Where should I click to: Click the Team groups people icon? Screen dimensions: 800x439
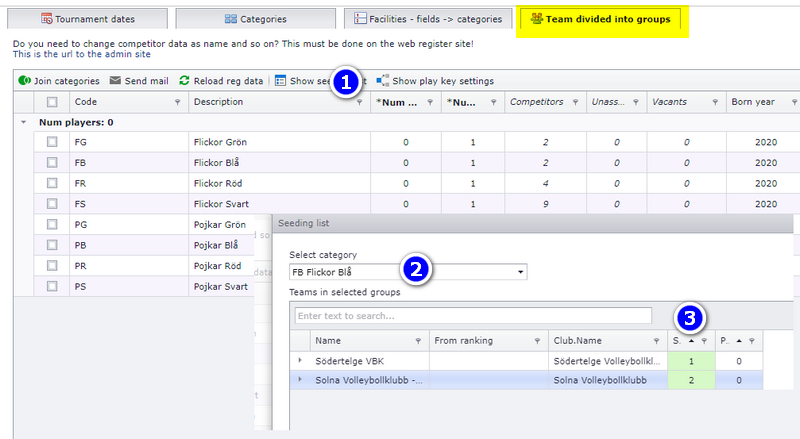(537, 18)
